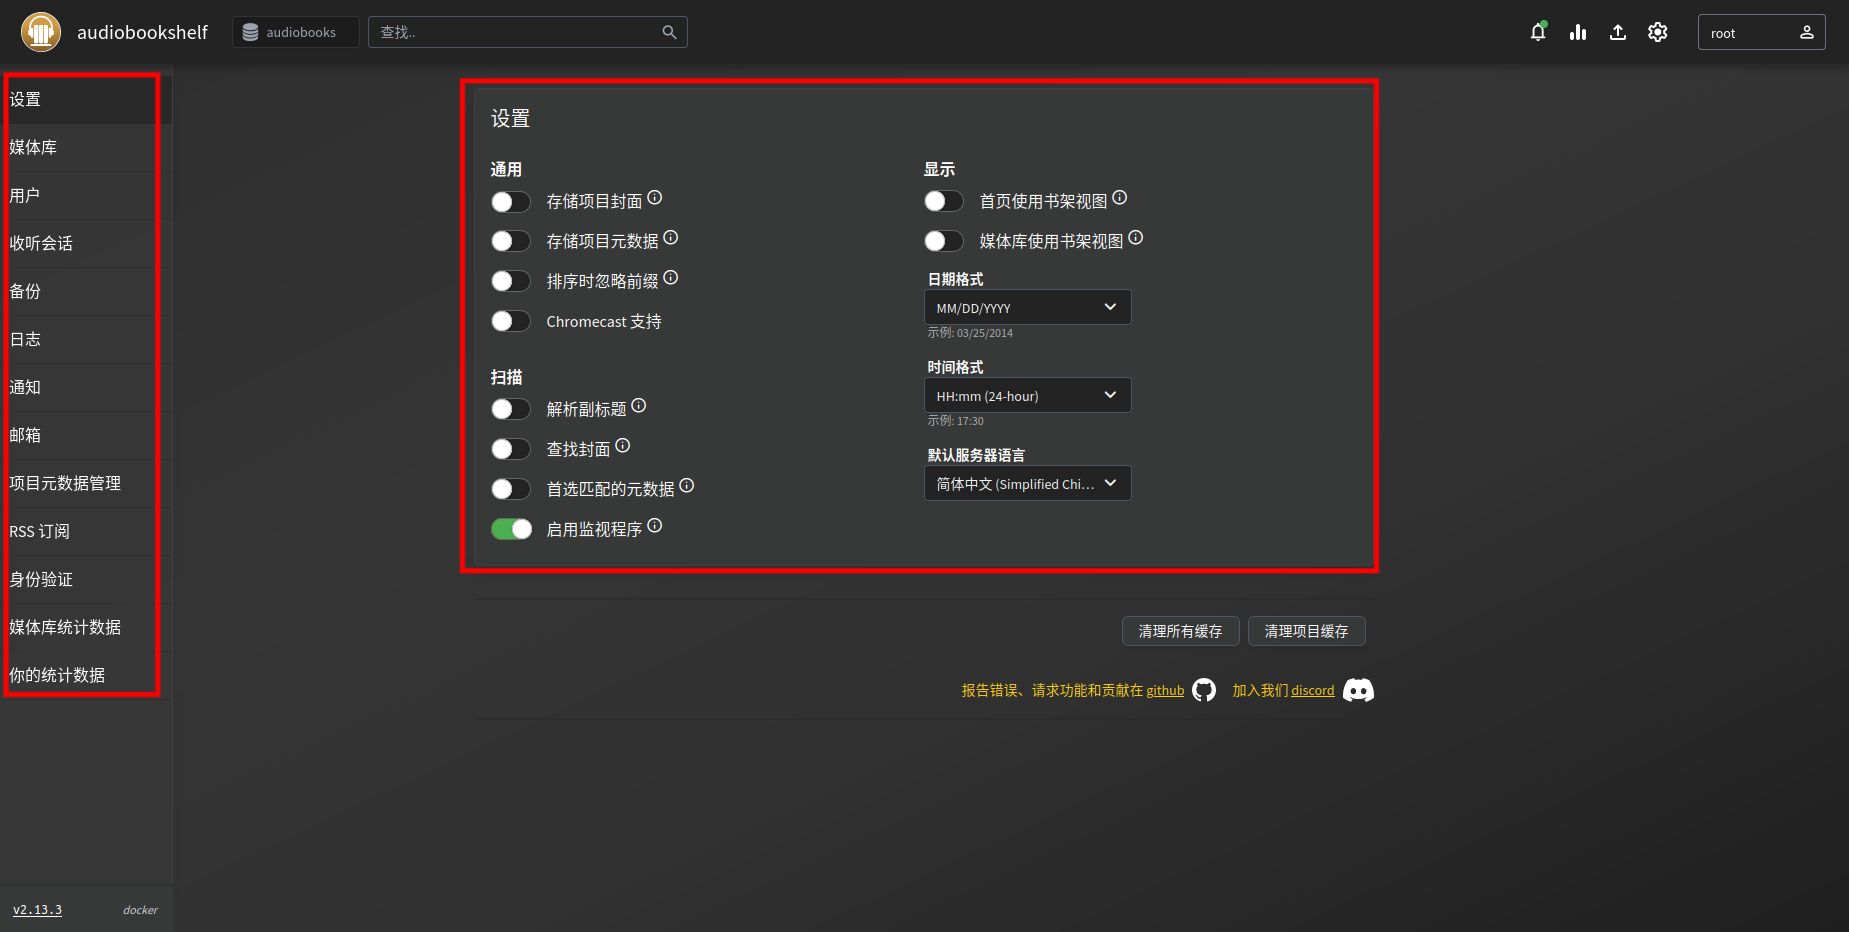Click the database icon in audiobooks button
This screenshot has width=1849, height=932.
pyautogui.click(x=251, y=32)
